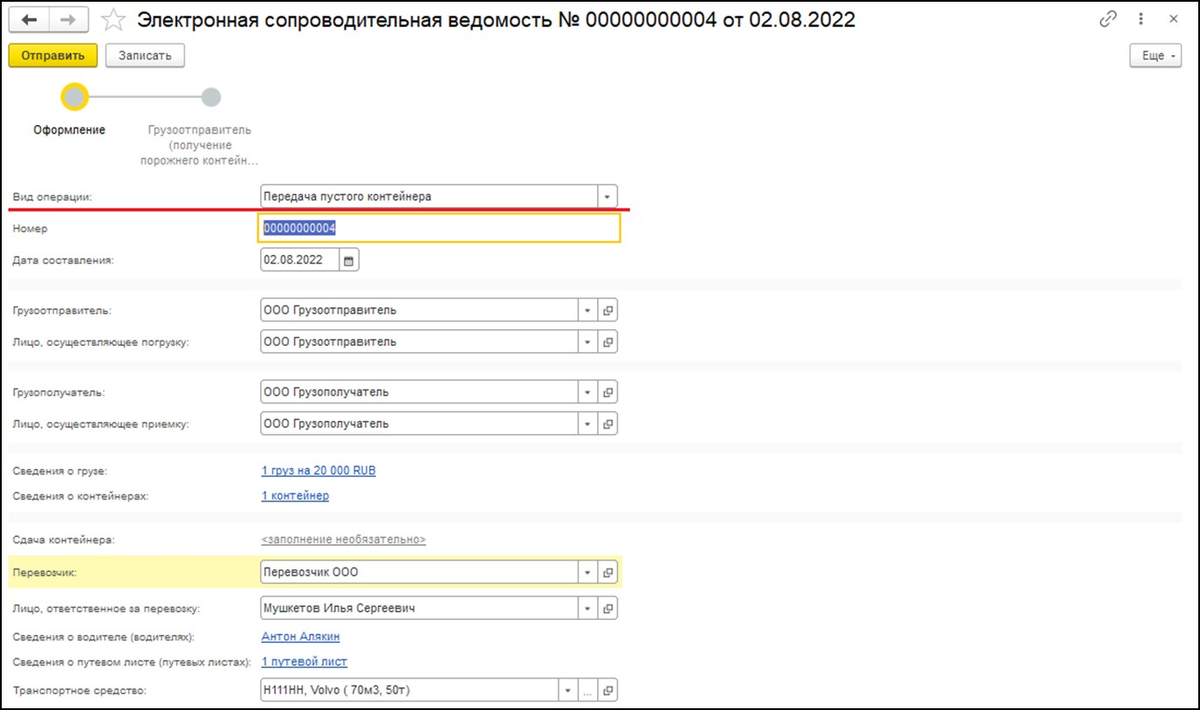This screenshot has height=710, width=1200.
Task: Open link 1 груз на 20 000 RUB
Action: pos(318,471)
